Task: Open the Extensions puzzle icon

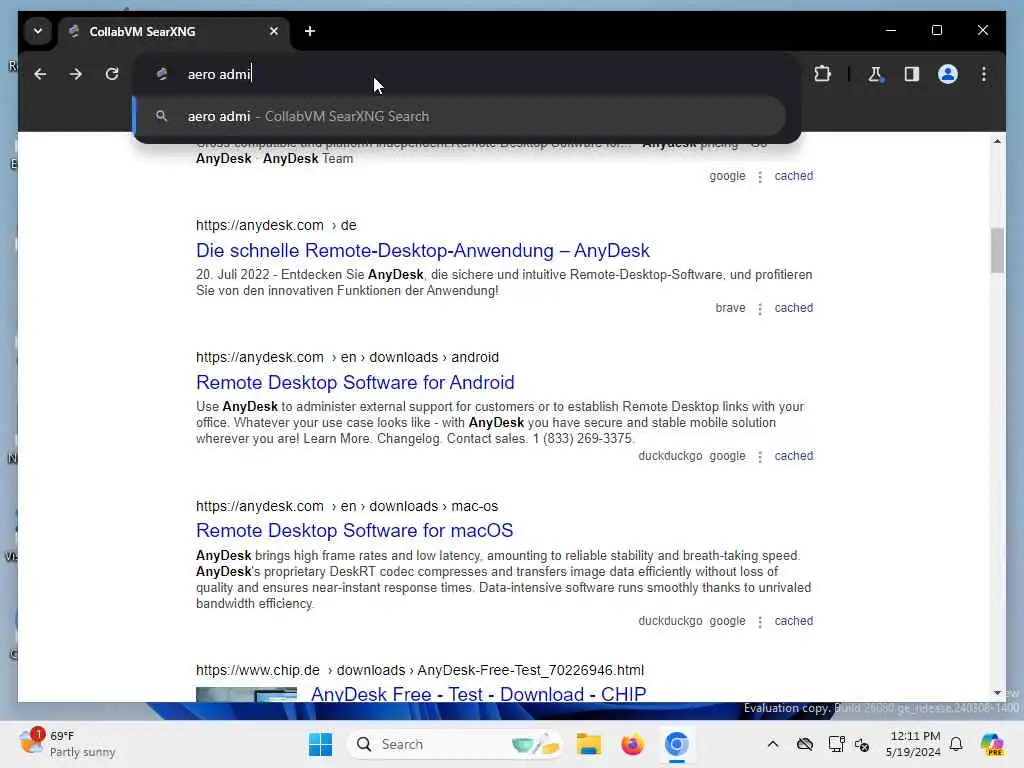Action: click(x=822, y=74)
